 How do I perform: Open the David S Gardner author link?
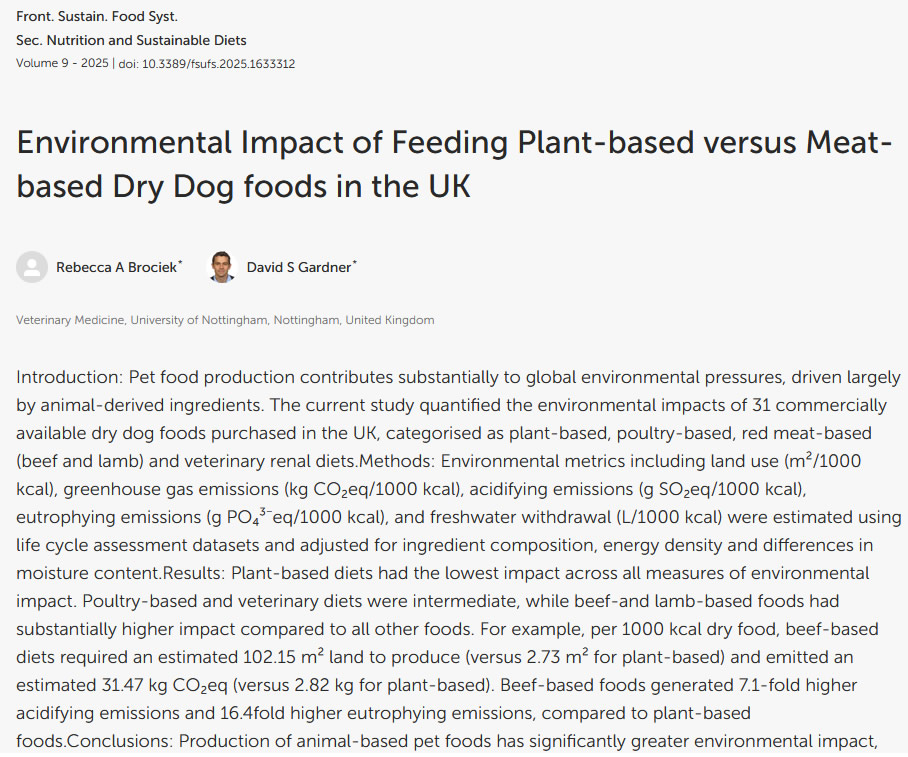(x=298, y=268)
